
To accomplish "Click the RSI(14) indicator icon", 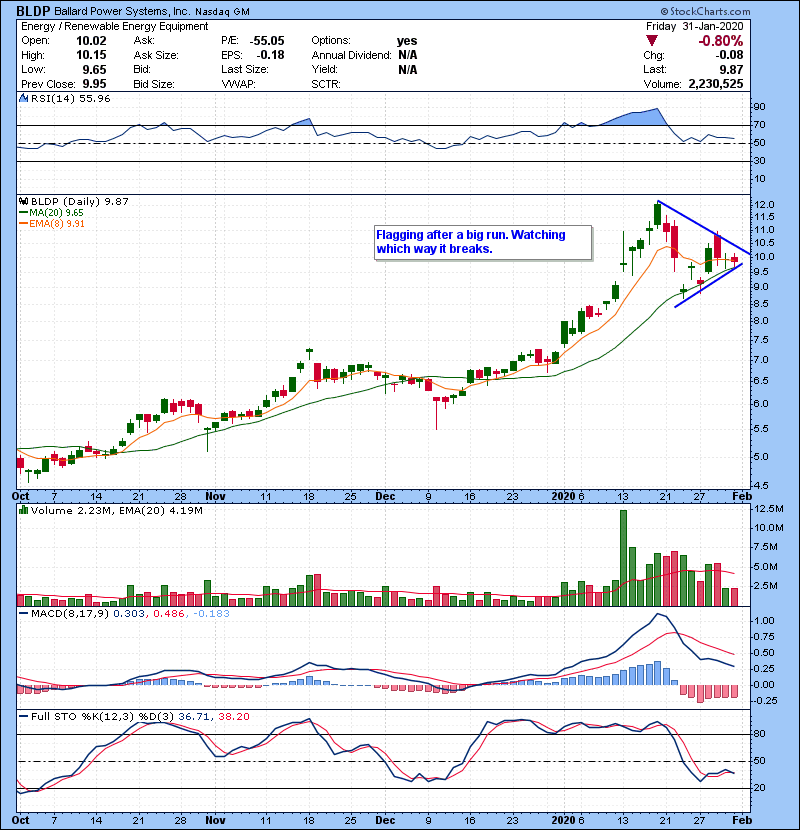I will pyautogui.click(x=23, y=98).
